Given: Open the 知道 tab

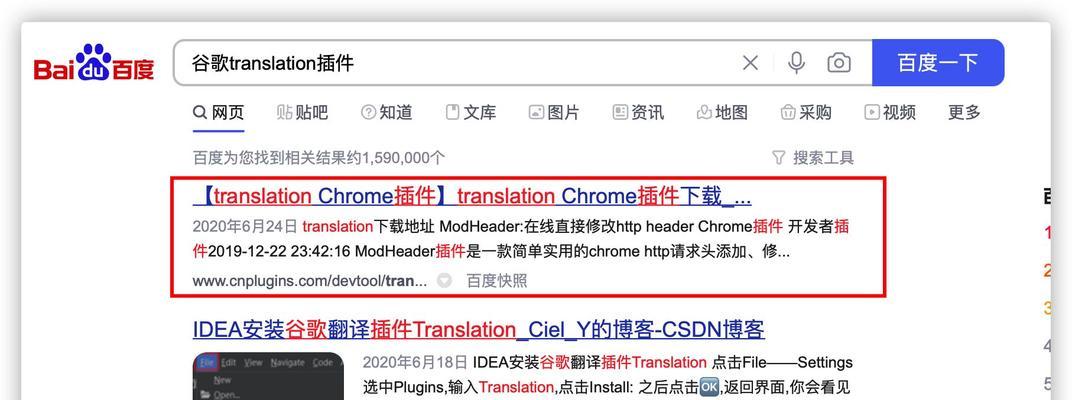Looking at the screenshot, I should [x=386, y=112].
